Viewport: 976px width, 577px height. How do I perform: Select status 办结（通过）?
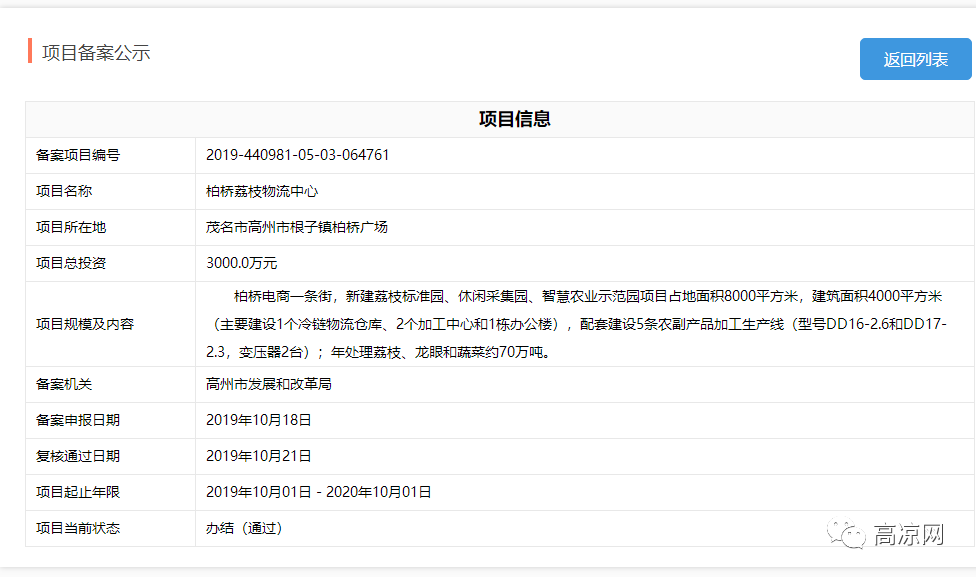pos(245,528)
